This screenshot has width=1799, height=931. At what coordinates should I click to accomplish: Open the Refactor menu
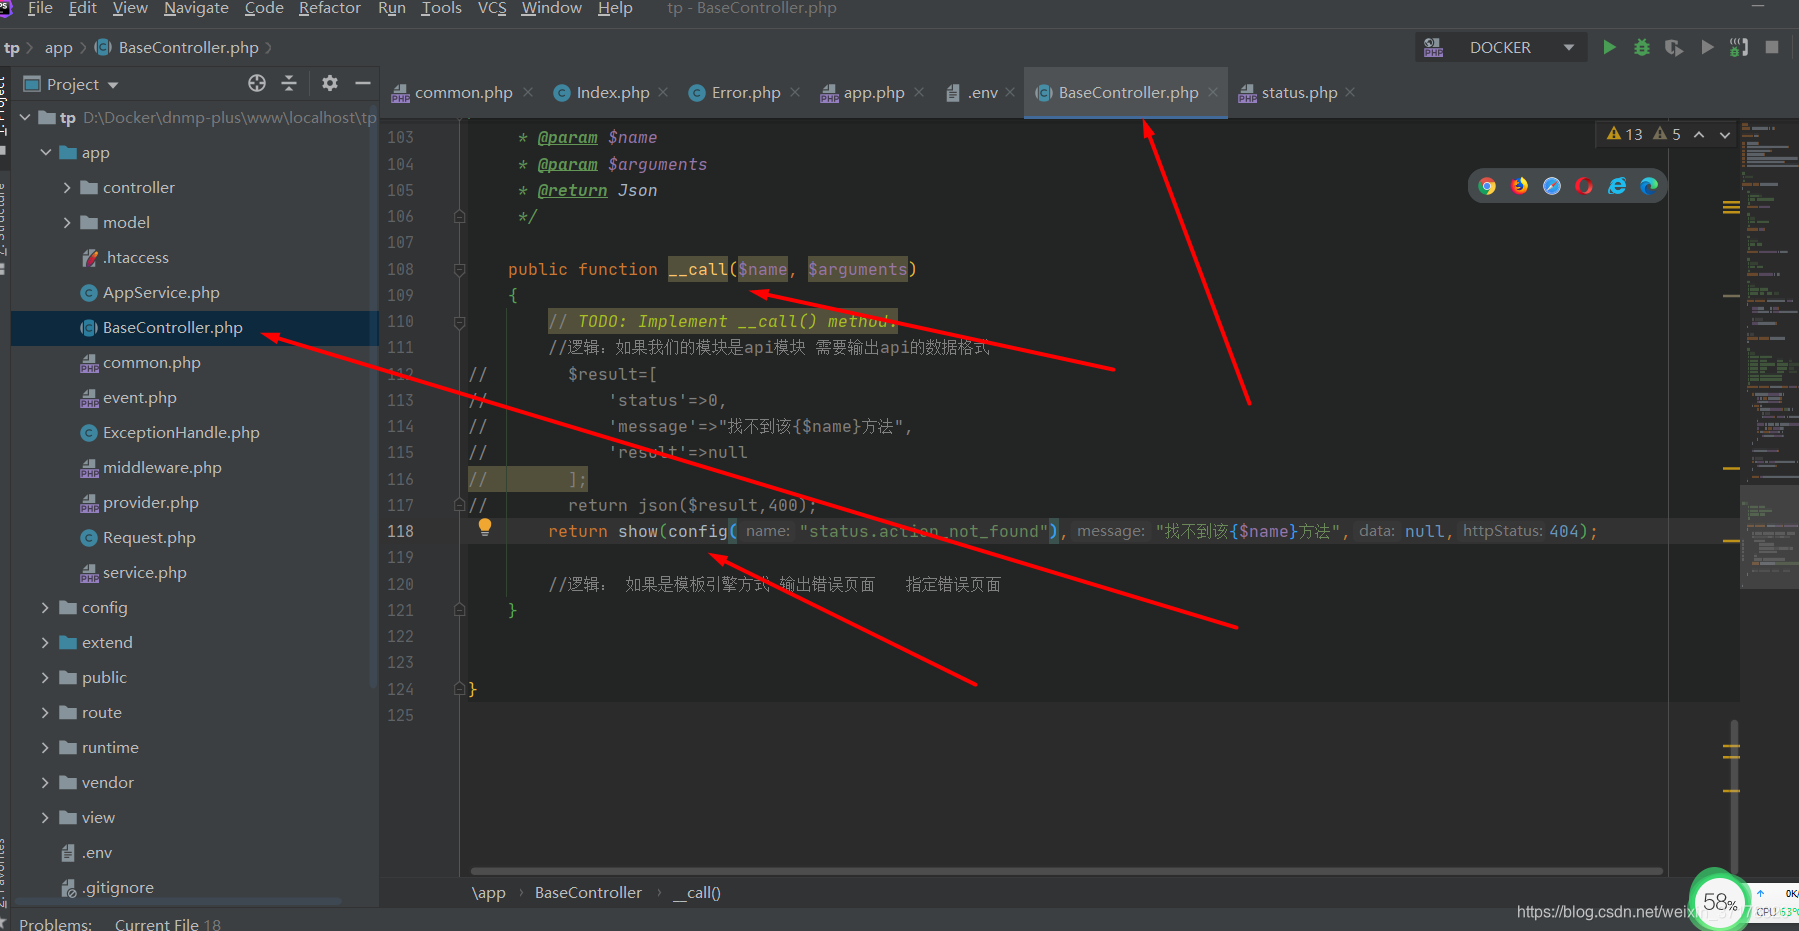(x=329, y=9)
